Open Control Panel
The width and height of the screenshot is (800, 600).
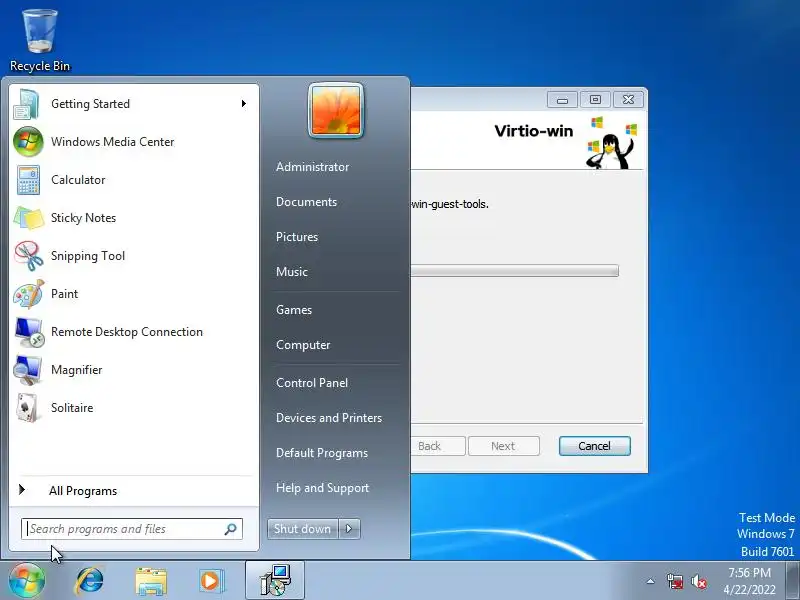point(312,383)
